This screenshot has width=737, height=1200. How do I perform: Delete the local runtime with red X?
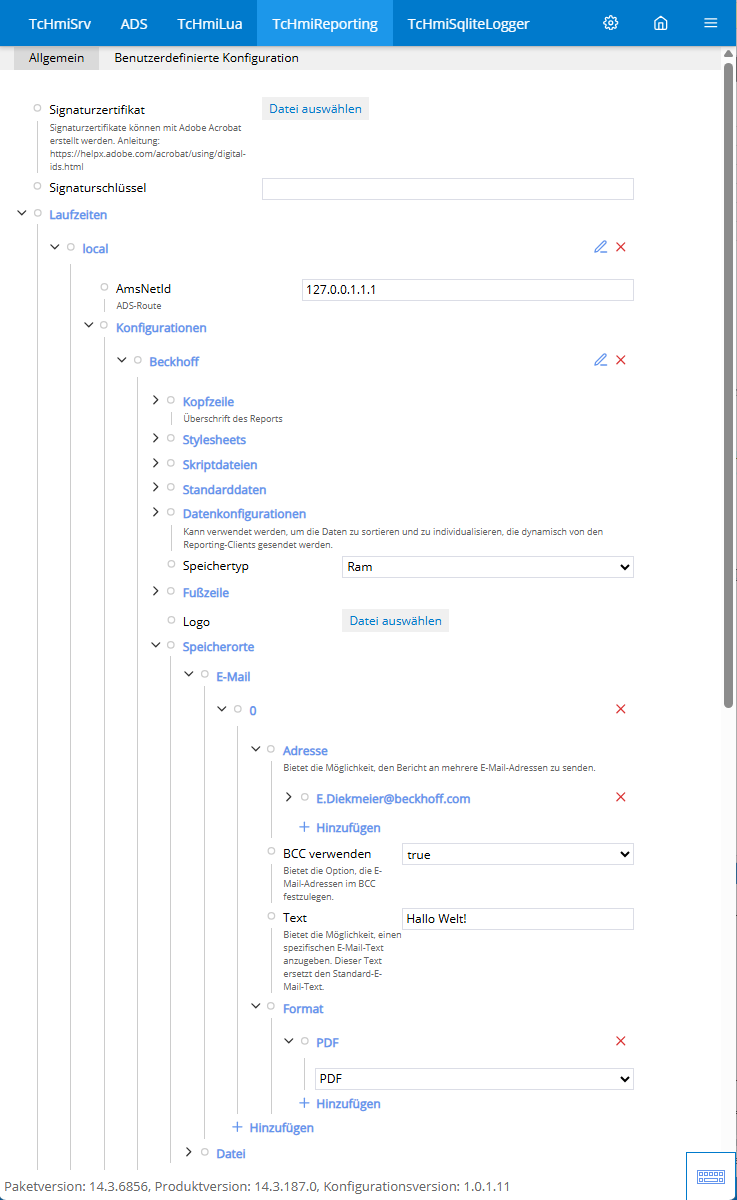click(x=621, y=247)
